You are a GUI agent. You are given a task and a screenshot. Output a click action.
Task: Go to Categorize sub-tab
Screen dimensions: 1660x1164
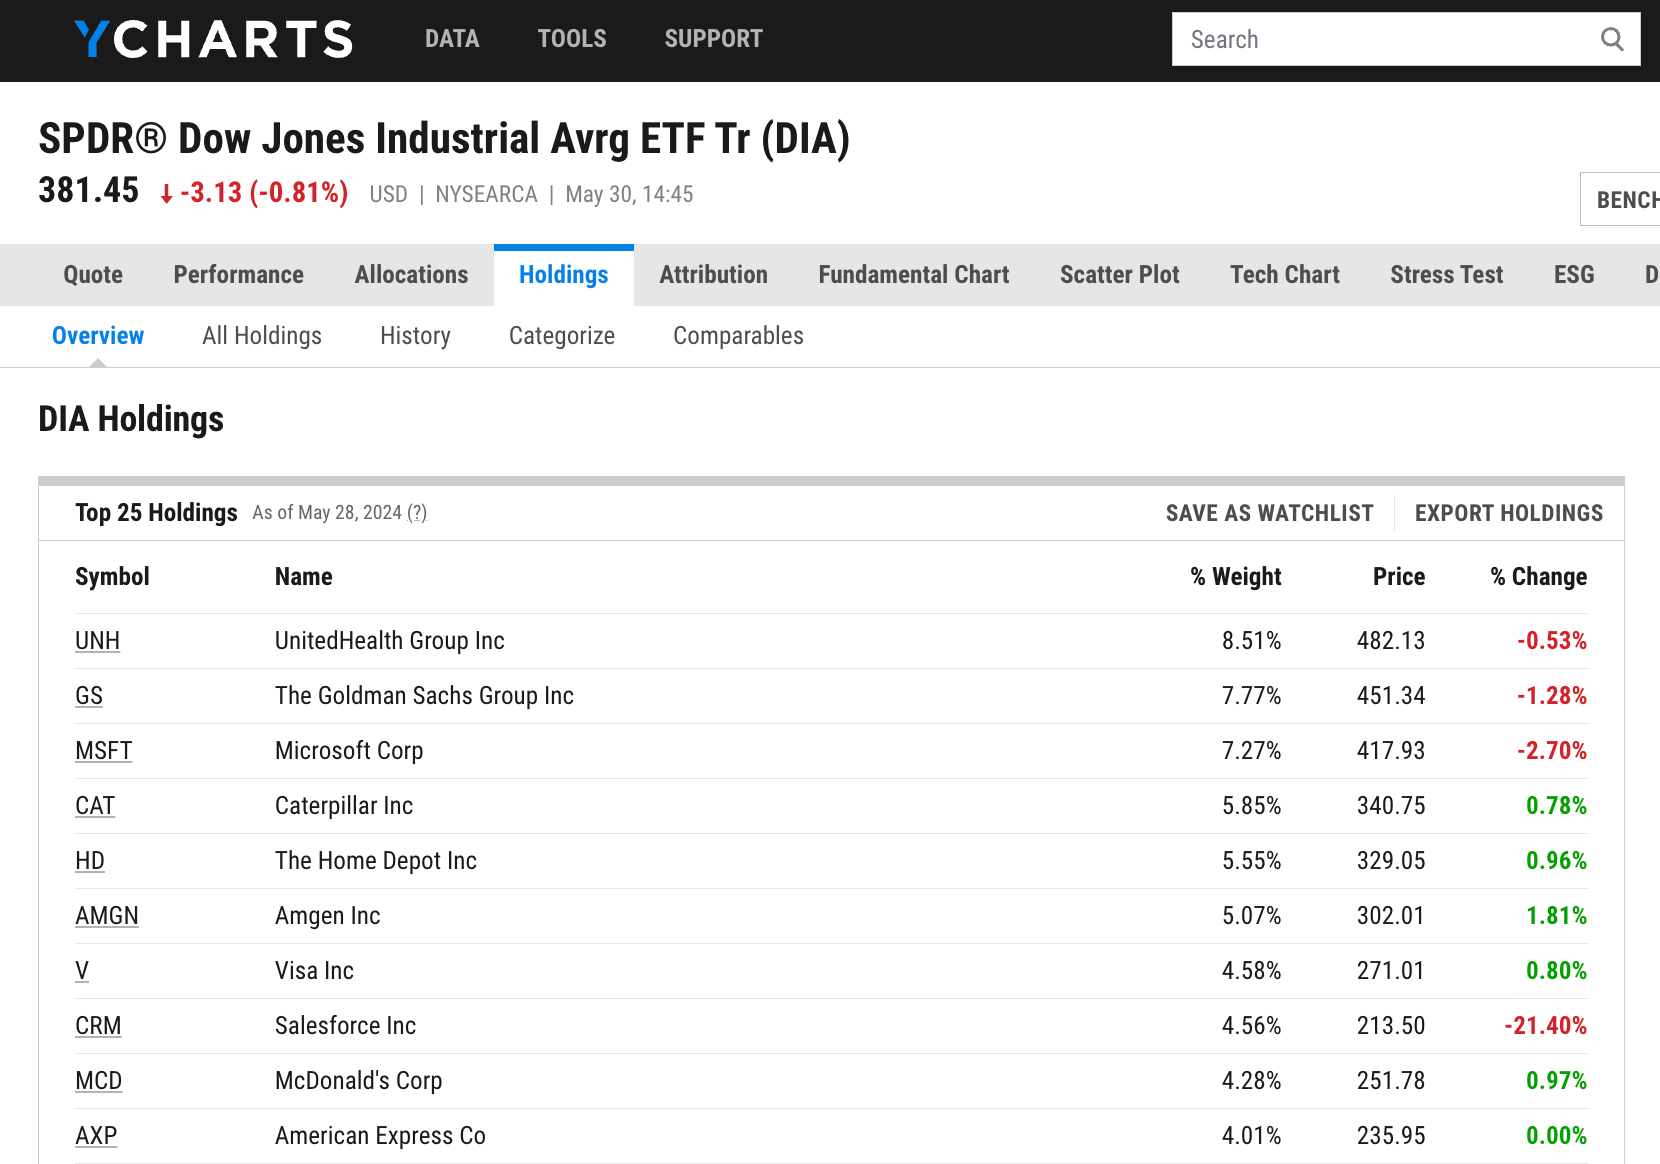tap(562, 336)
